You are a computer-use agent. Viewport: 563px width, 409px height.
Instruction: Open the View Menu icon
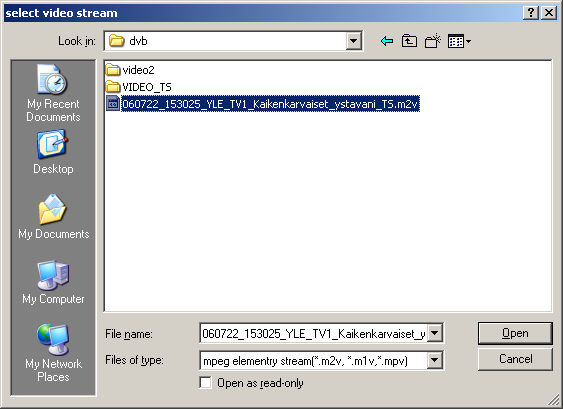[x=459, y=41]
